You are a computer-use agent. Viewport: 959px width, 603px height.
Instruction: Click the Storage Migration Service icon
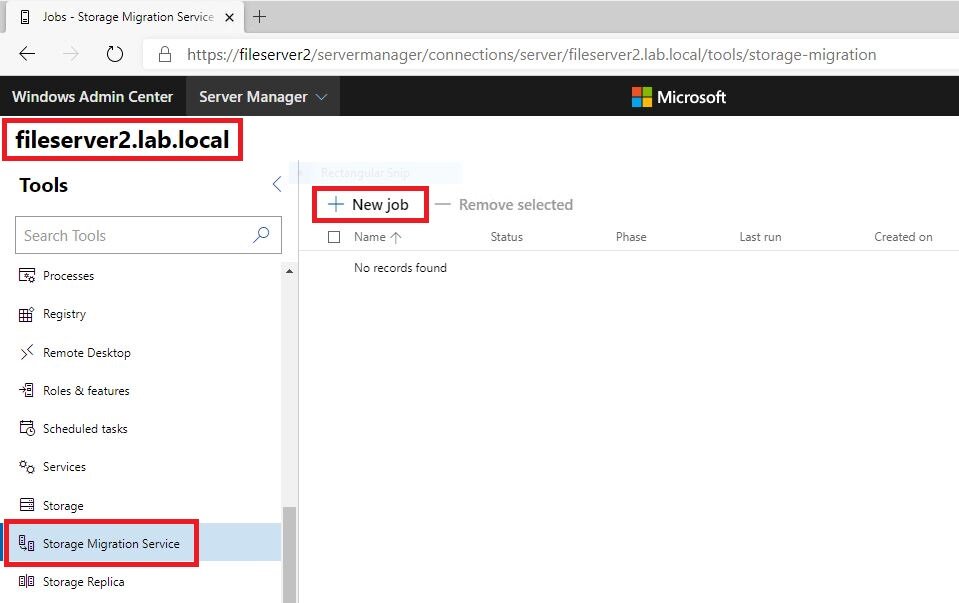26,543
